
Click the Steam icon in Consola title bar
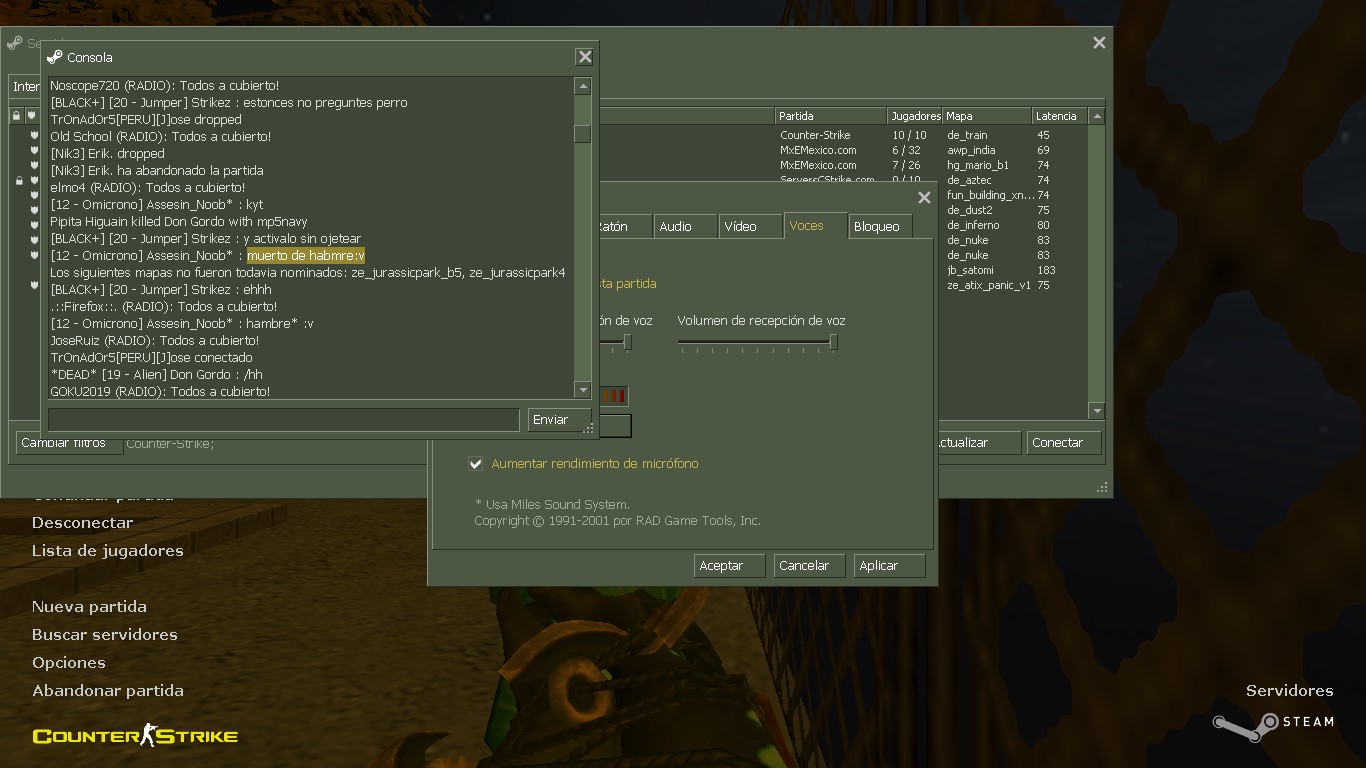pos(55,57)
